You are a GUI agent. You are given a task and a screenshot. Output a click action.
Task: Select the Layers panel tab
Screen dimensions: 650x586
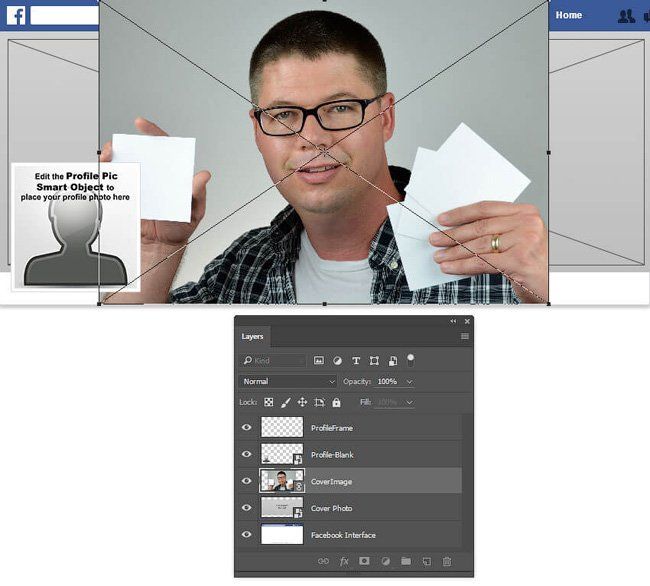tap(253, 337)
